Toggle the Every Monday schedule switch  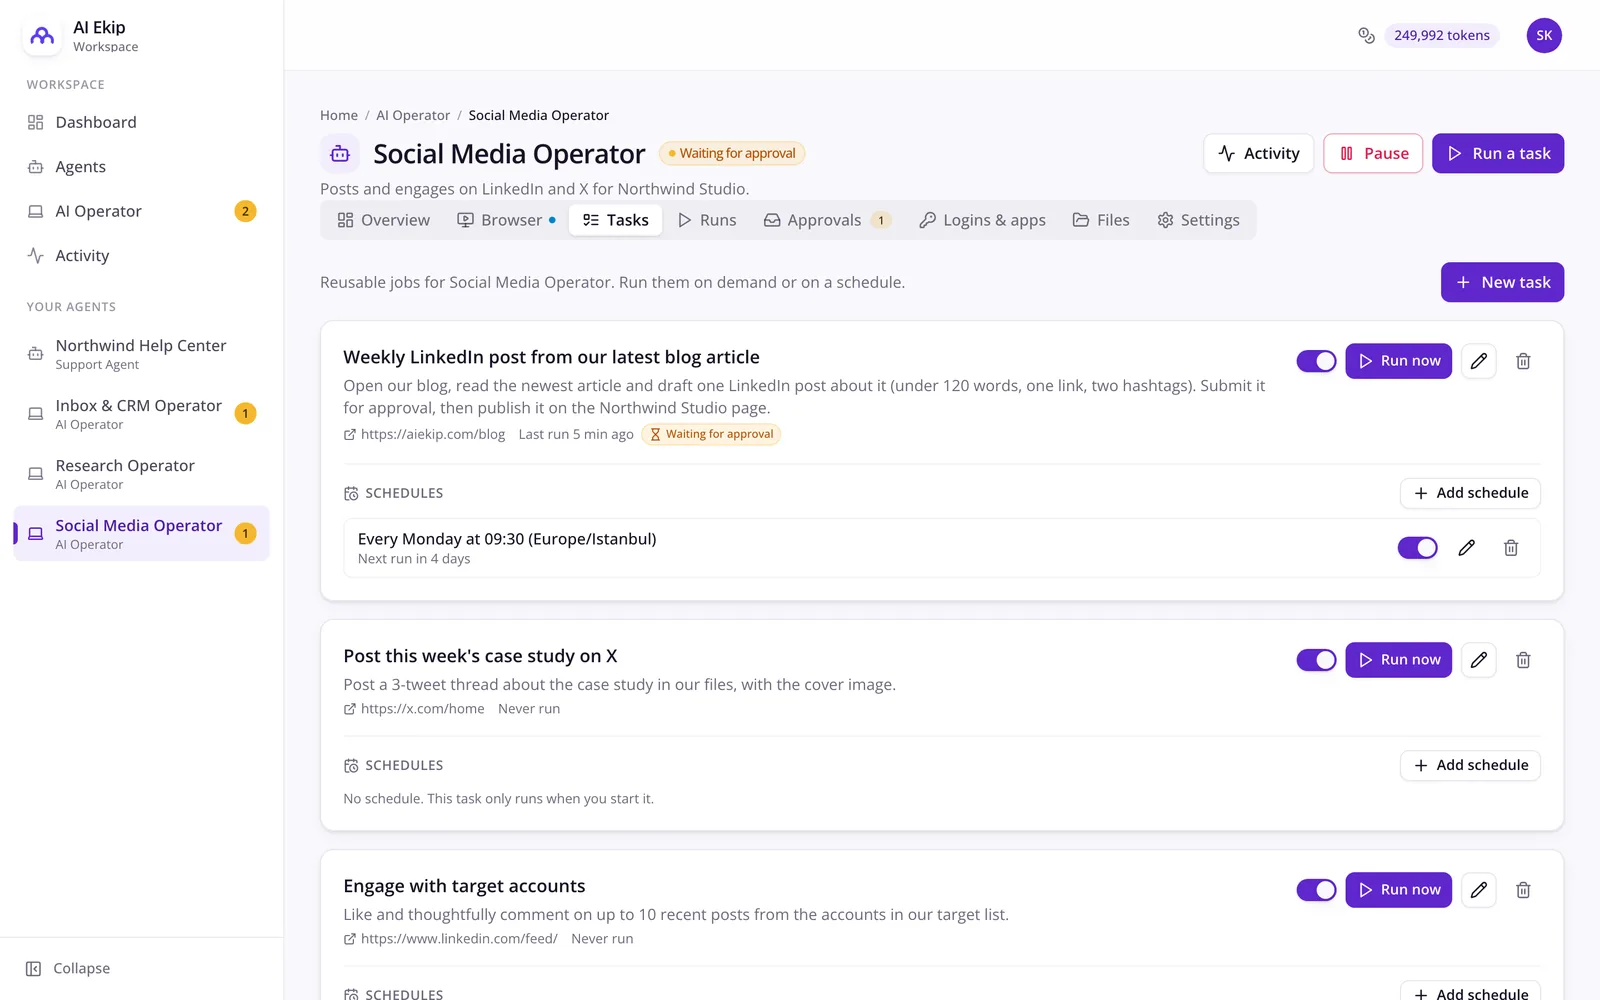pyautogui.click(x=1417, y=548)
